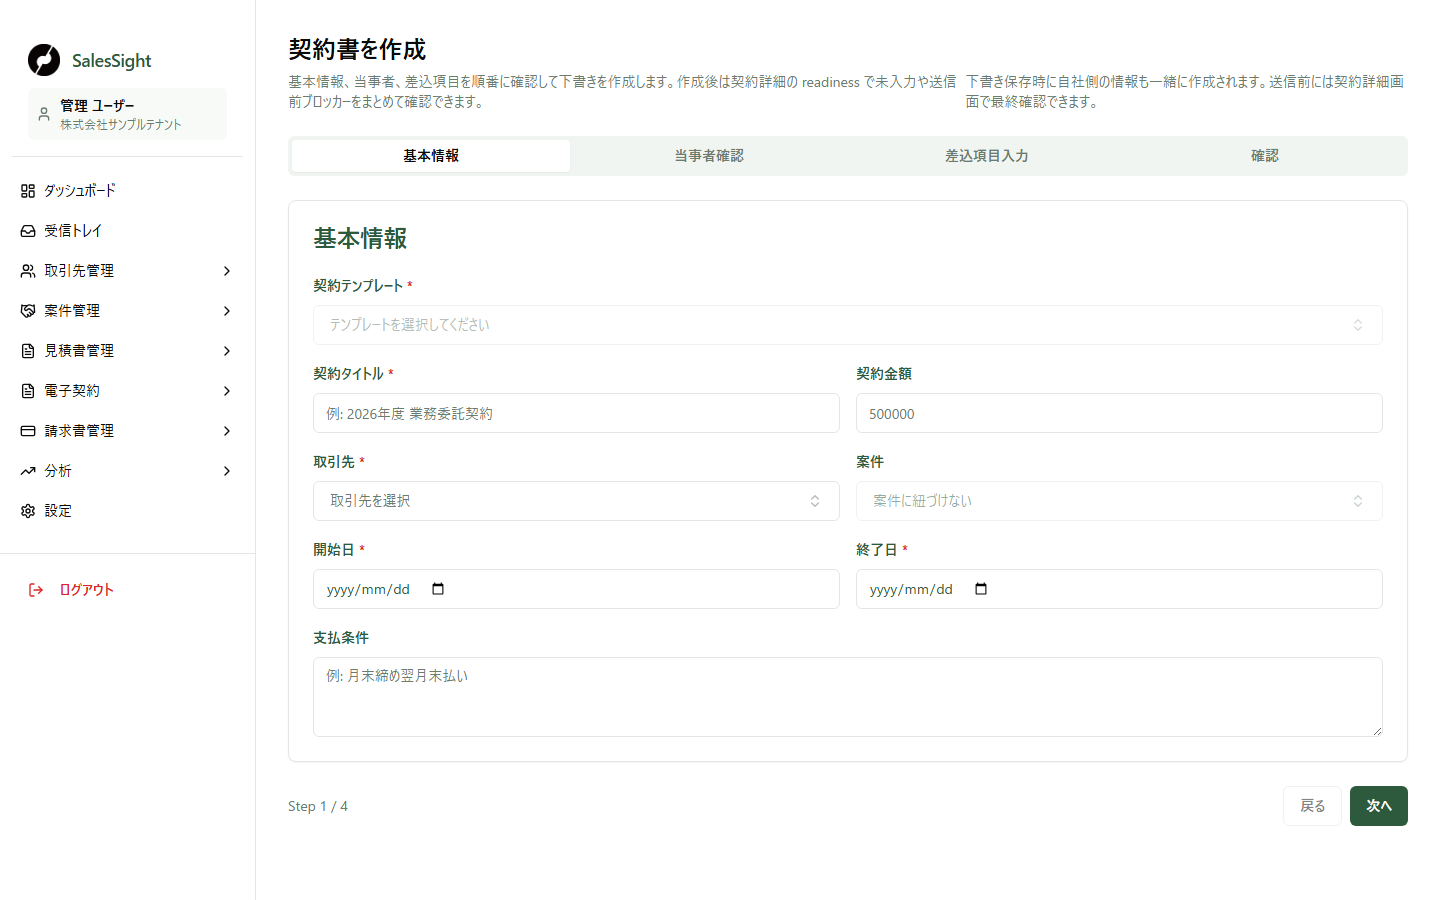This screenshot has width=1440, height=900.
Task: Click the 電子契約 document icon
Action: [x=28, y=391]
